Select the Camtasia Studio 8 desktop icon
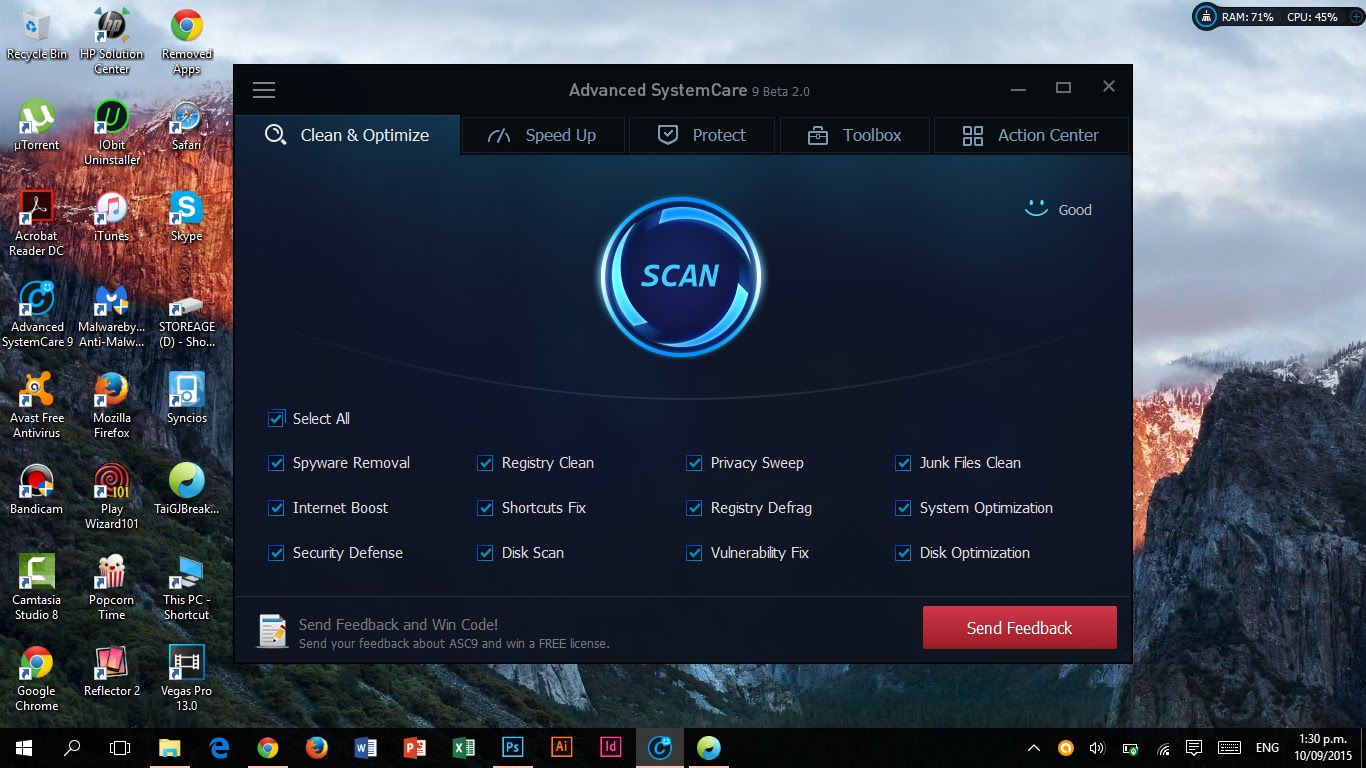This screenshot has width=1366, height=768. pyautogui.click(x=37, y=587)
